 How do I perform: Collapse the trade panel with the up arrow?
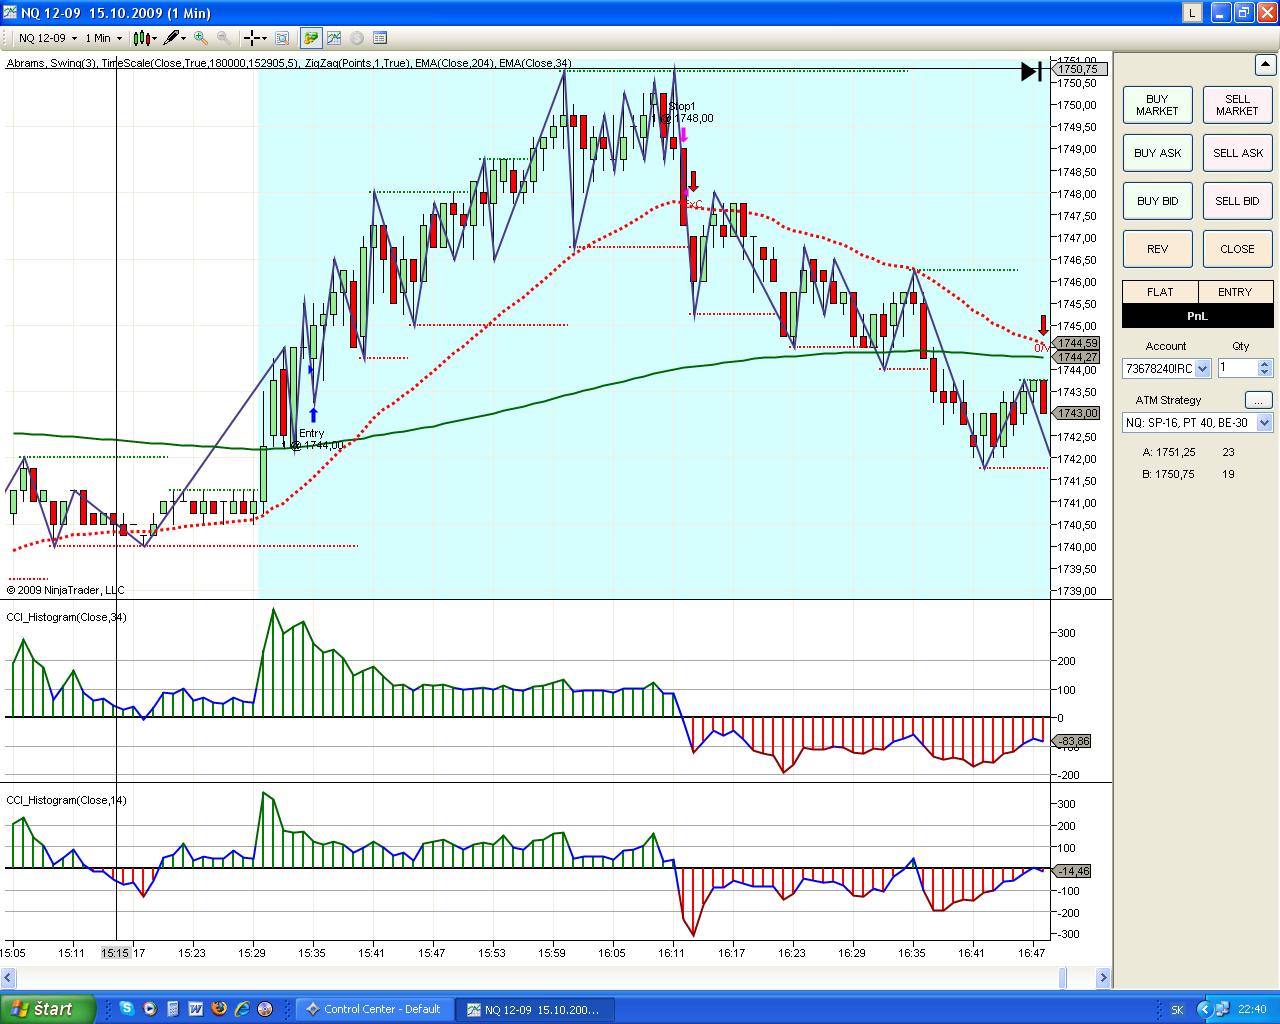click(1264, 65)
